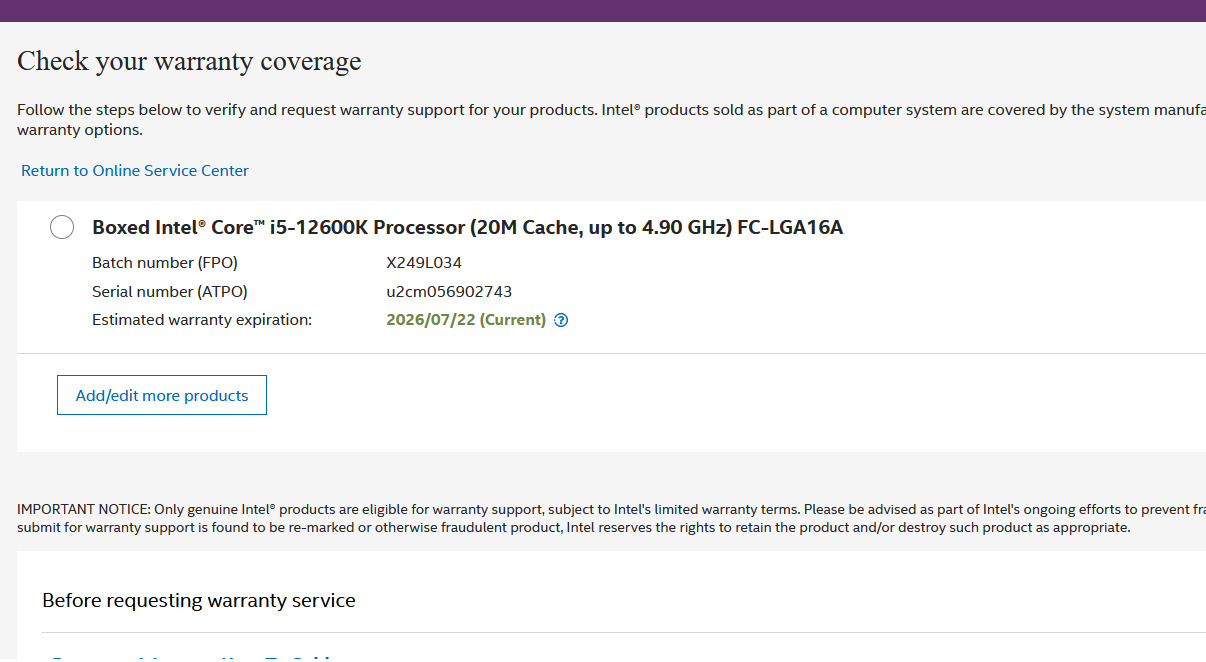Click the batch number value X249L034
1206x662 pixels.
[x=424, y=263]
